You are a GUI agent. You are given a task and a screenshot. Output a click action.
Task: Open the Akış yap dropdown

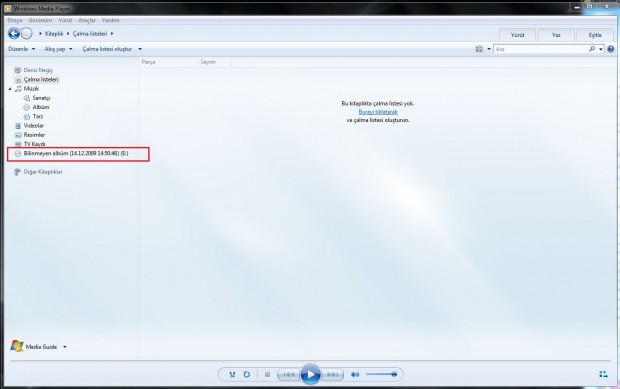pos(59,49)
